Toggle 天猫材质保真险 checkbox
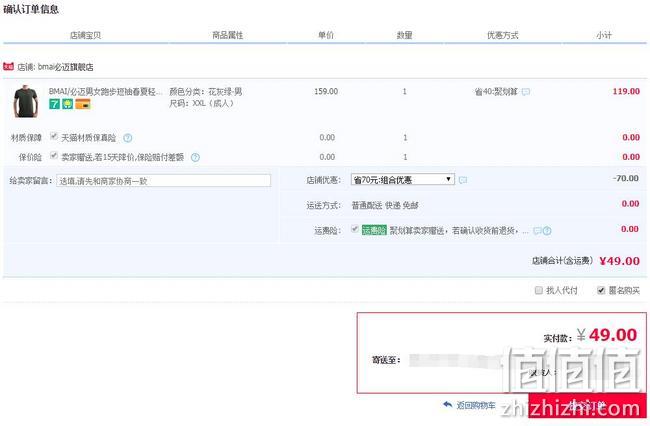 pos(53,136)
